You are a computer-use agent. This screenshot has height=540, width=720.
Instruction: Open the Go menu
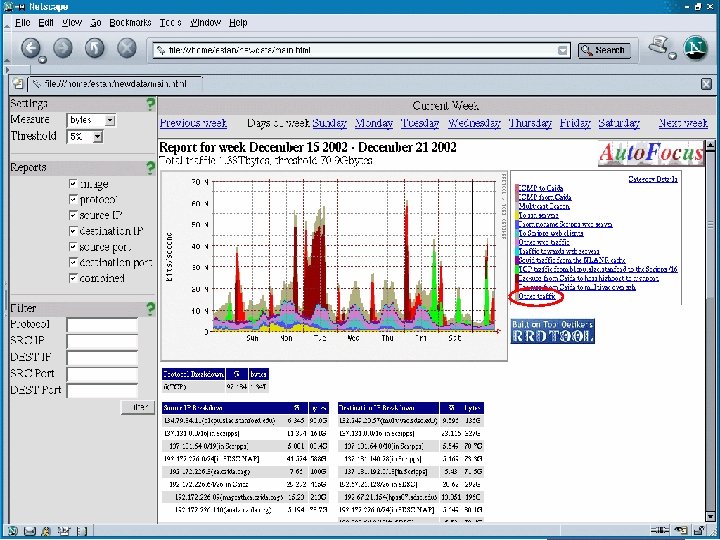pos(96,22)
